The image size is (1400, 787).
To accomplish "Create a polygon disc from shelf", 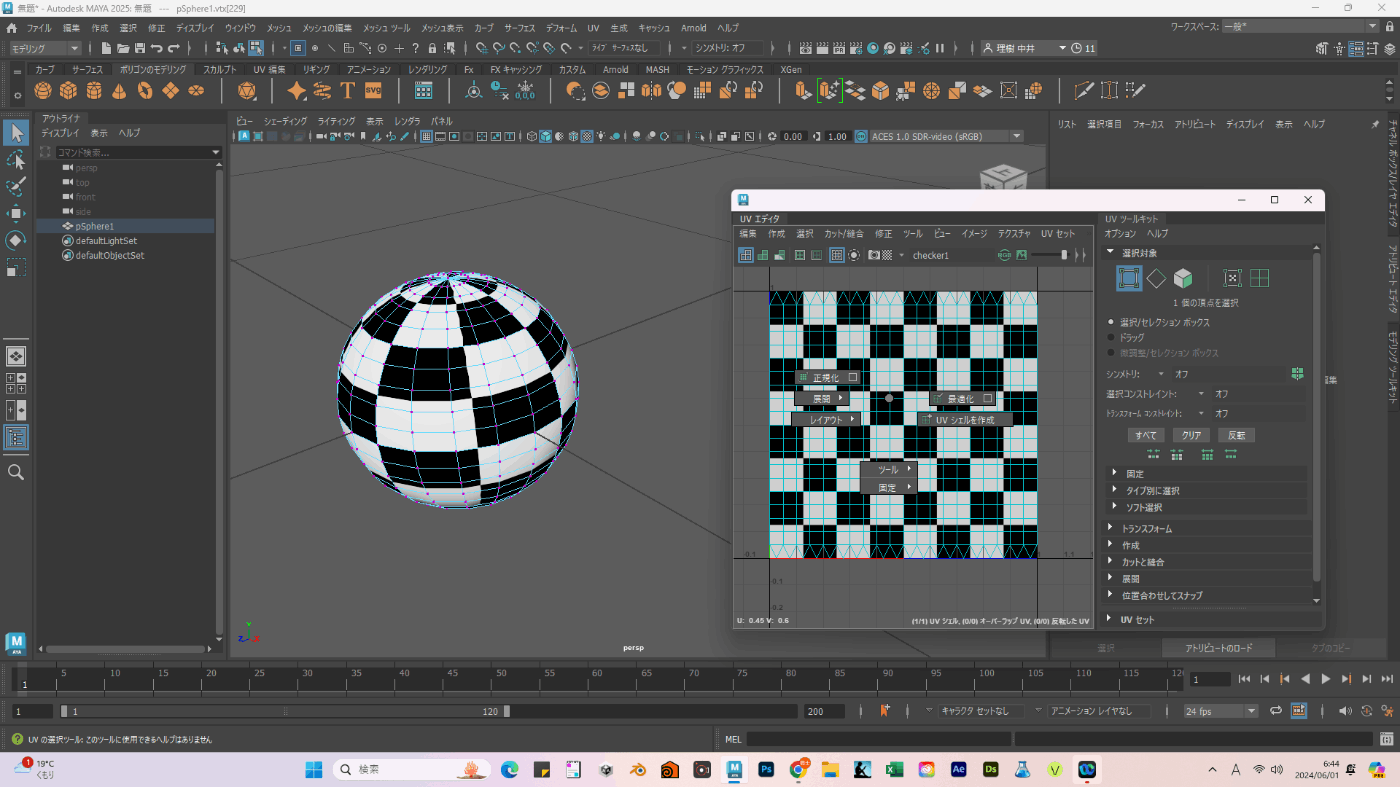I will click(x=196, y=91).
